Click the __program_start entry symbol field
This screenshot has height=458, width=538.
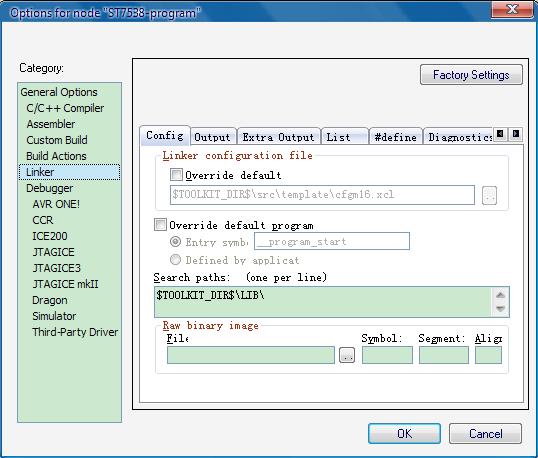point(332,241)
